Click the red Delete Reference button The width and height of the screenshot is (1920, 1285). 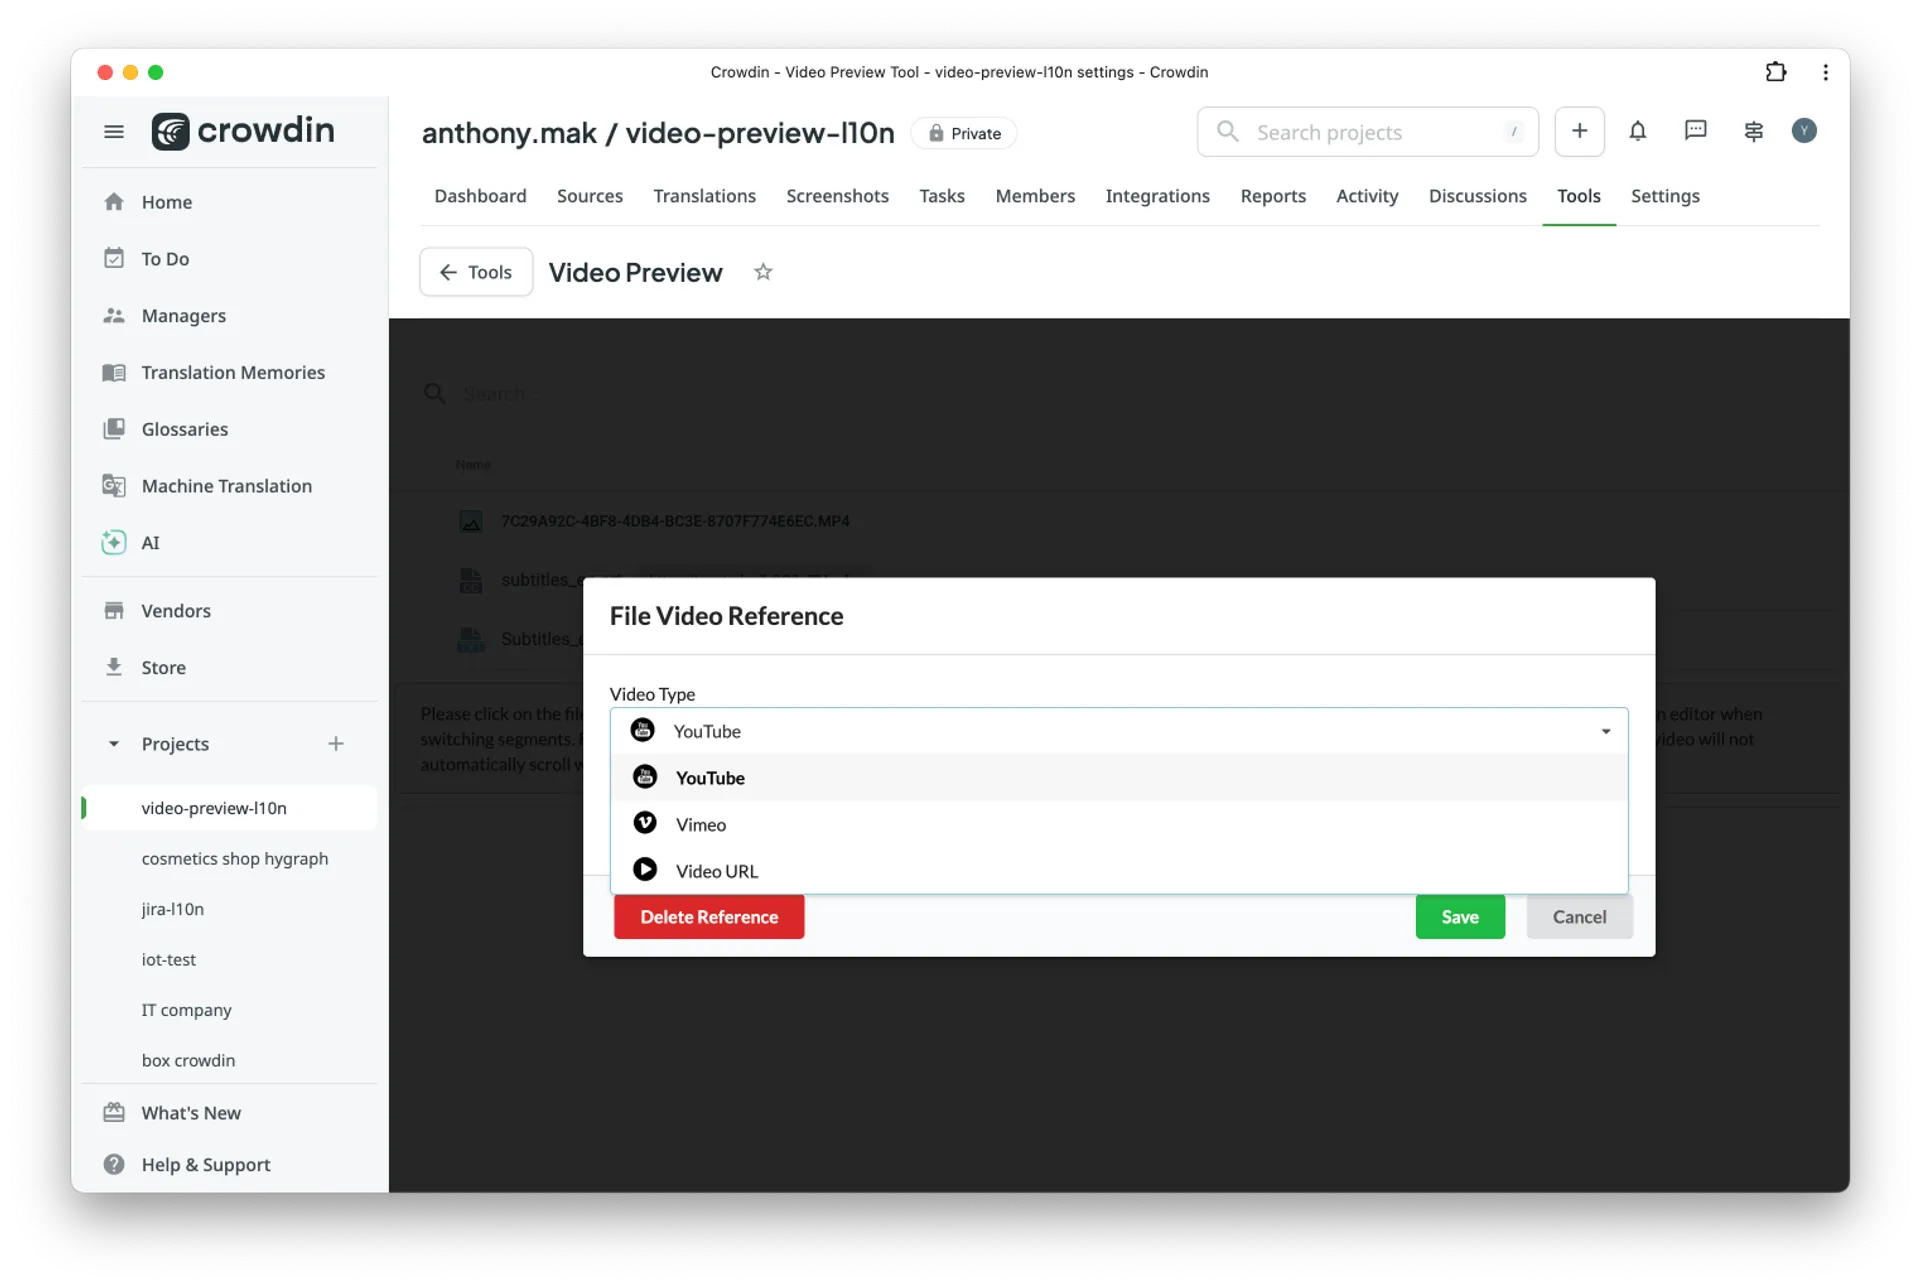(709, 917)
